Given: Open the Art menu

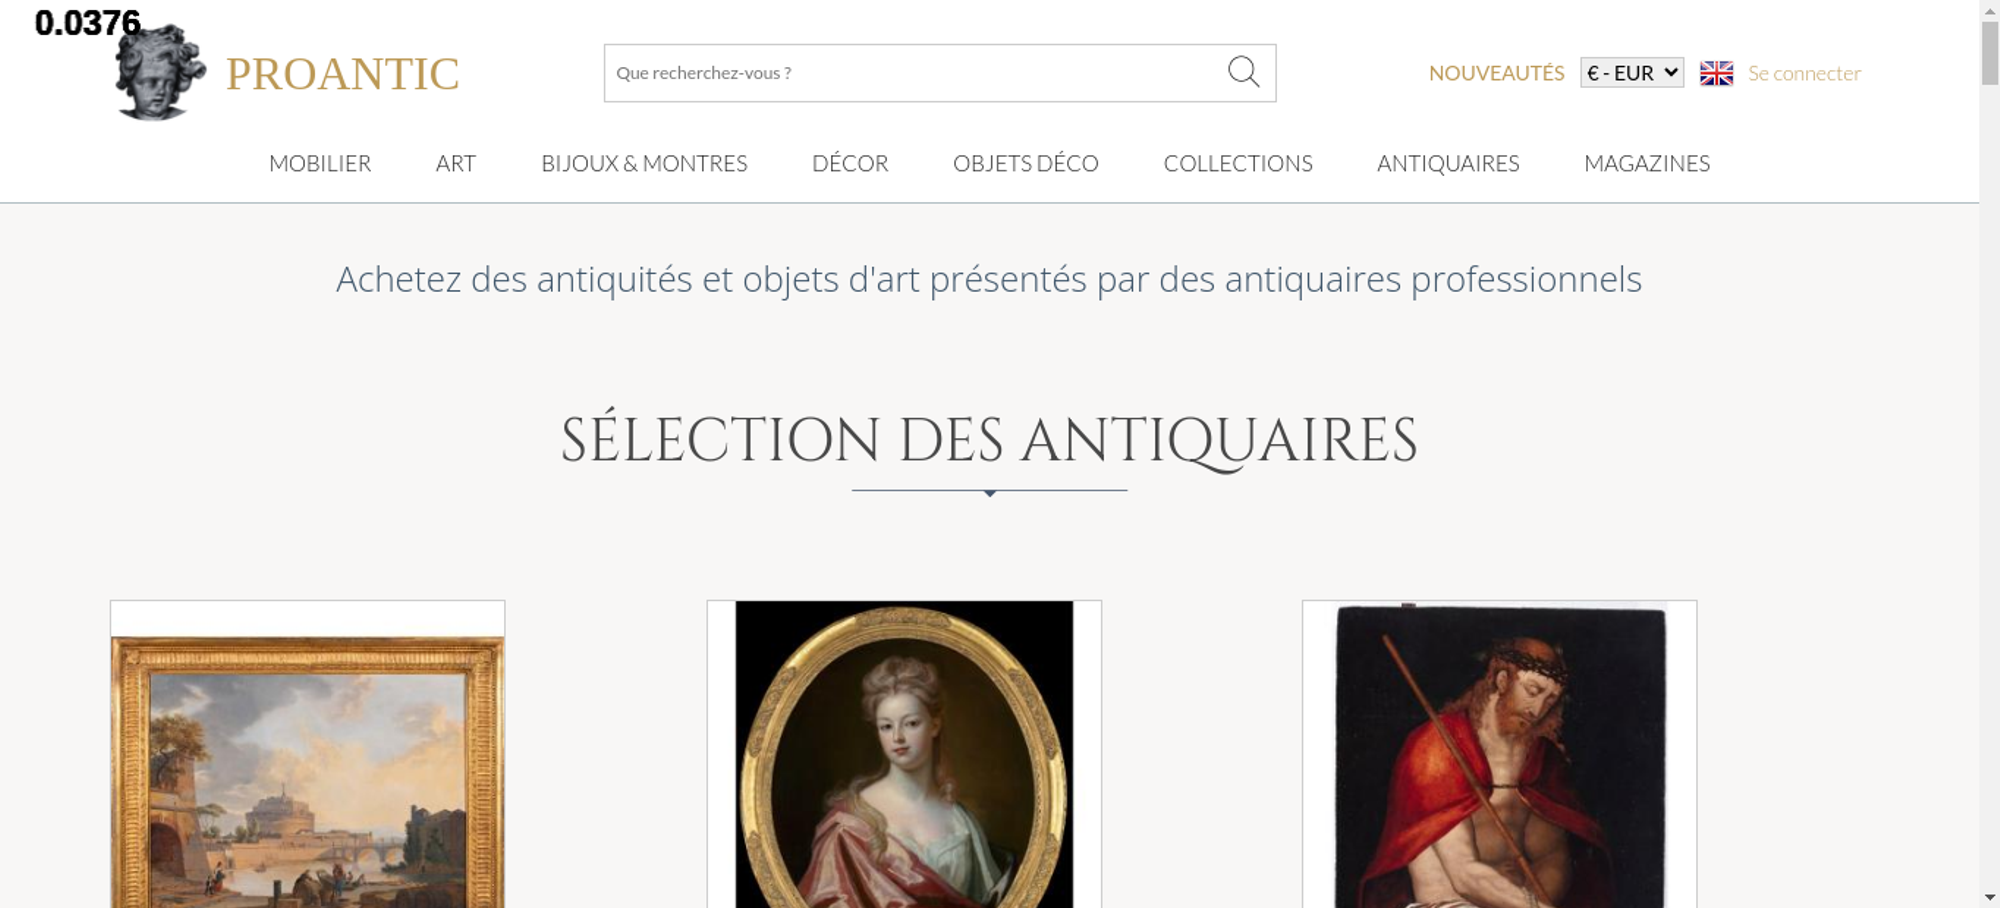Looking at the screenshot, I should [455, 164].
